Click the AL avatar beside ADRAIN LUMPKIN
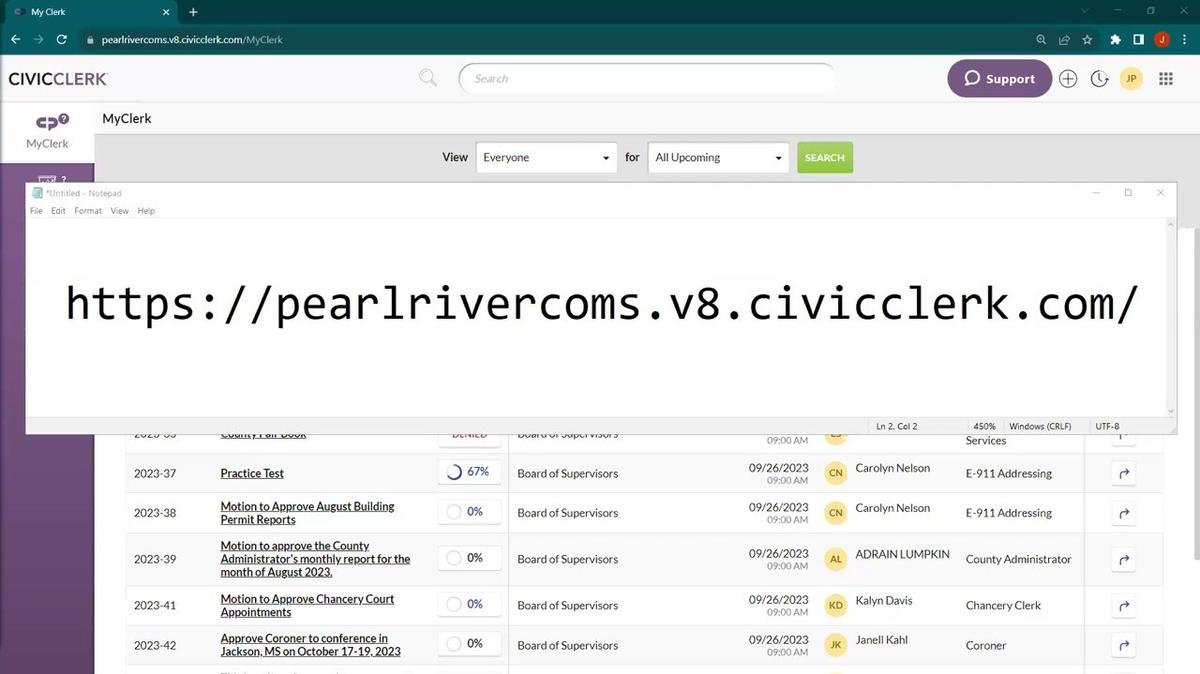This screenshot has height=674, width=1200. pos(836,559)
